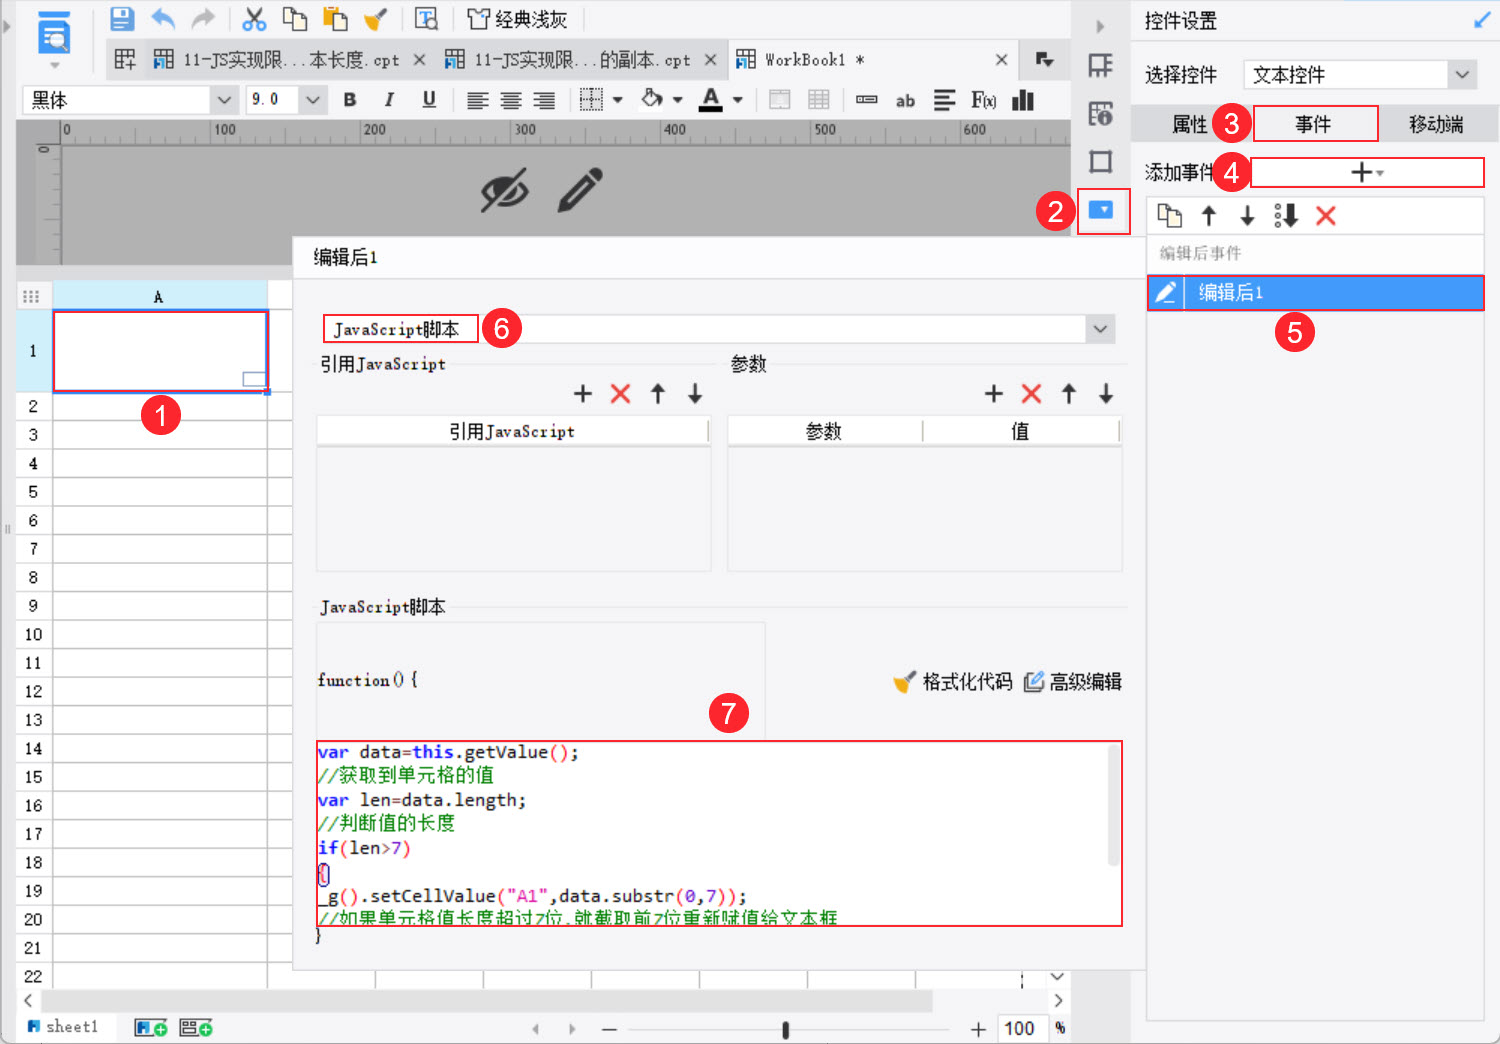
Task: Switch to the 11-JS实现限...本长度.cpt tab
Action: (x=290, y=60)
